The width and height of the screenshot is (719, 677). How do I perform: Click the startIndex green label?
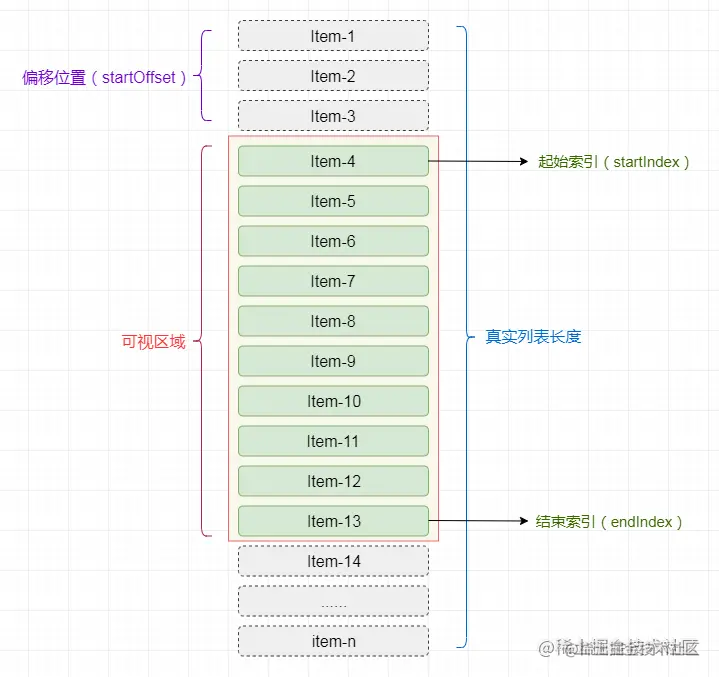pos(614,162)
